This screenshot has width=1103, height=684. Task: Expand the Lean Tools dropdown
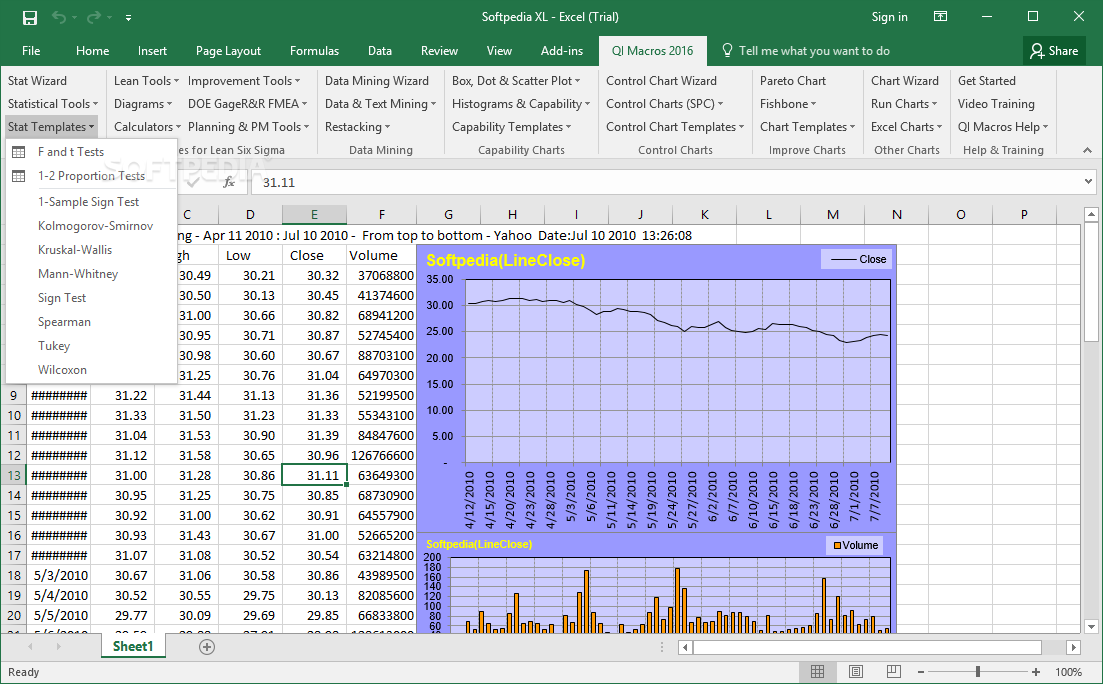[x=146, y=81]
